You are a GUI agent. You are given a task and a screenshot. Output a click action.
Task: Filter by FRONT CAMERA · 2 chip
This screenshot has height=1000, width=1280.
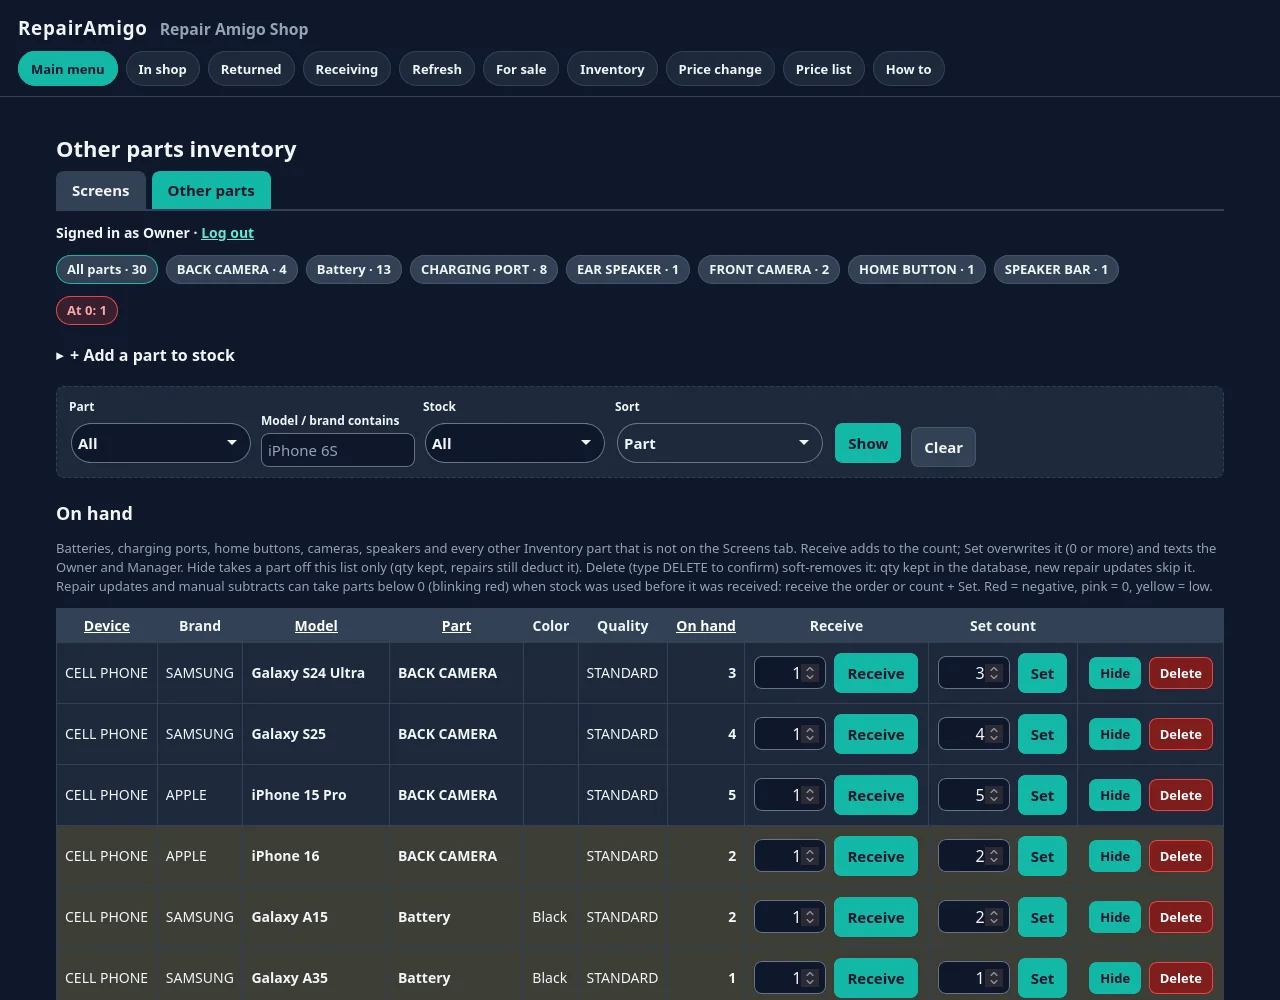pos(769,269)
